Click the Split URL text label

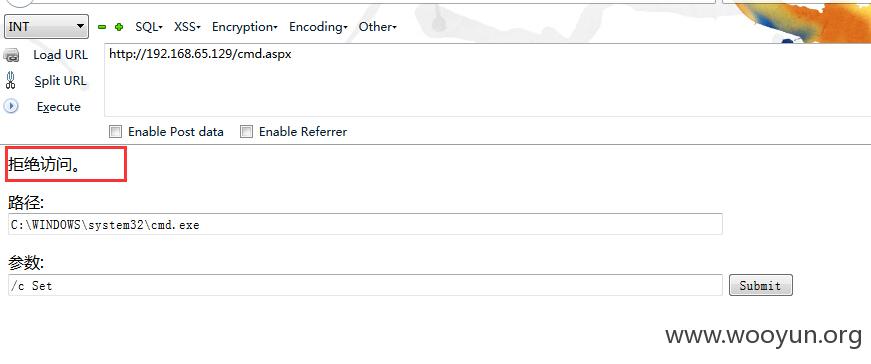pos(61,81)
